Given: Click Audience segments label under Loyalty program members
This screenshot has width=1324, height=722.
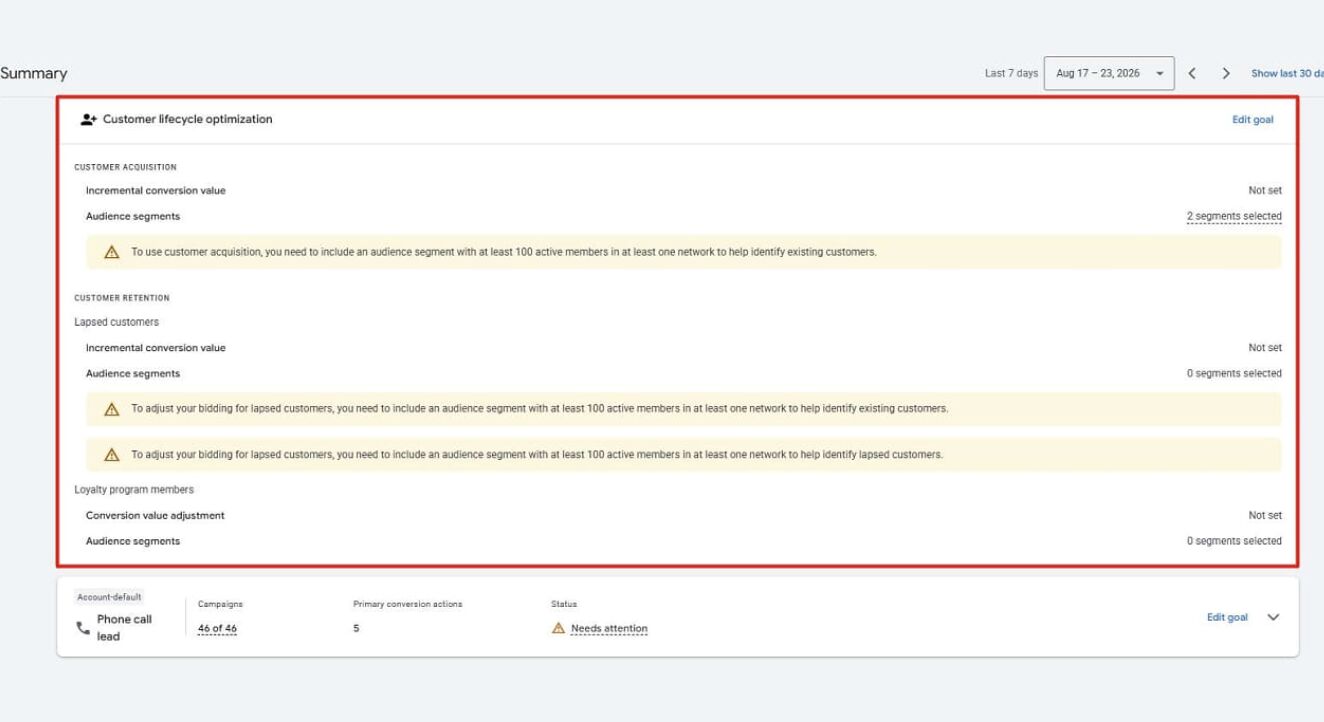Looking at the screenshot, I should (133, 541).
